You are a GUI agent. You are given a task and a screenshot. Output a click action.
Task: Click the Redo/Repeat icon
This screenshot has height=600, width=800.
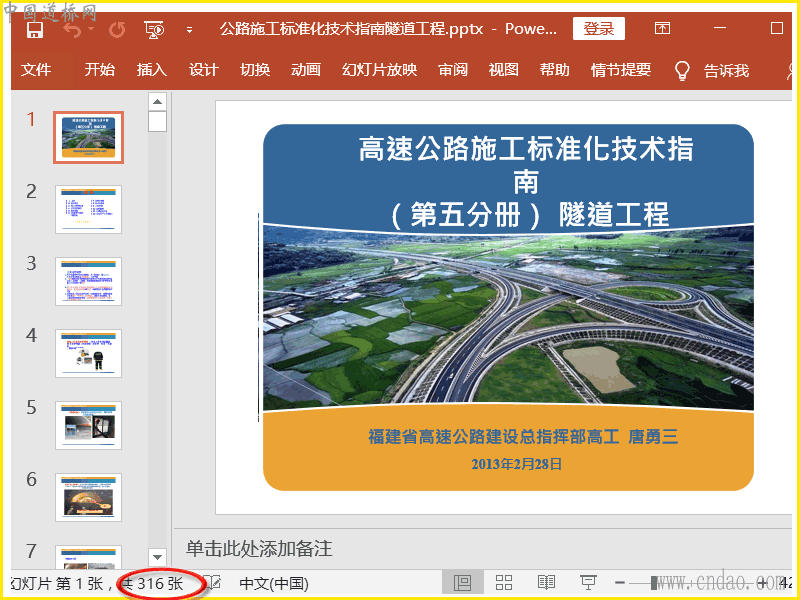117,29
